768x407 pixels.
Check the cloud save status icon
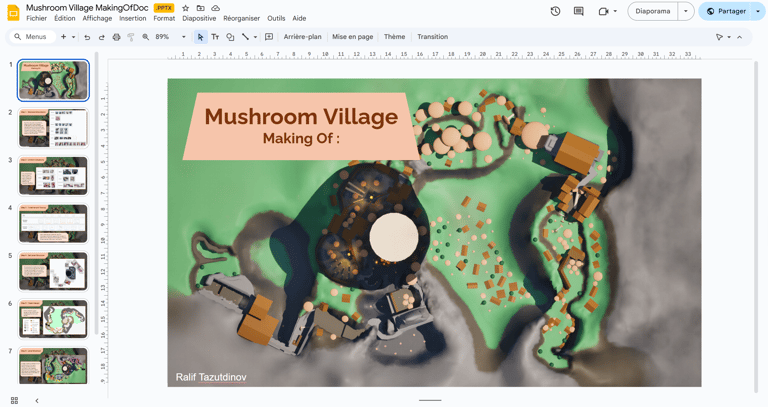coord(215,8)
